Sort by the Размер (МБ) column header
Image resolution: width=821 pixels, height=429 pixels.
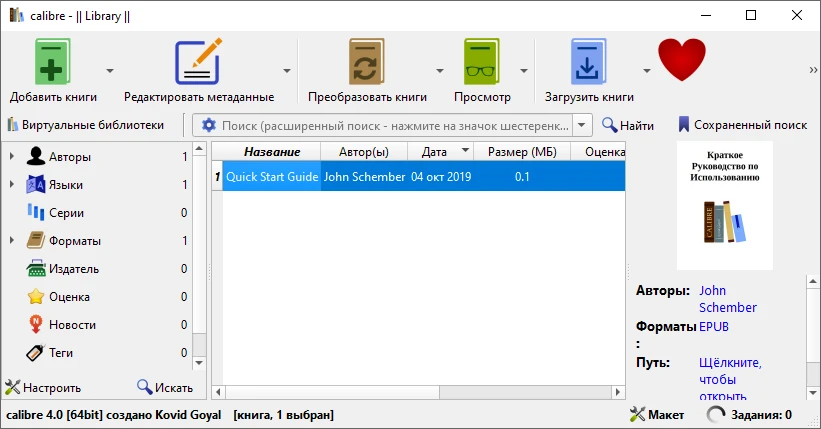(x=521, y=151)
